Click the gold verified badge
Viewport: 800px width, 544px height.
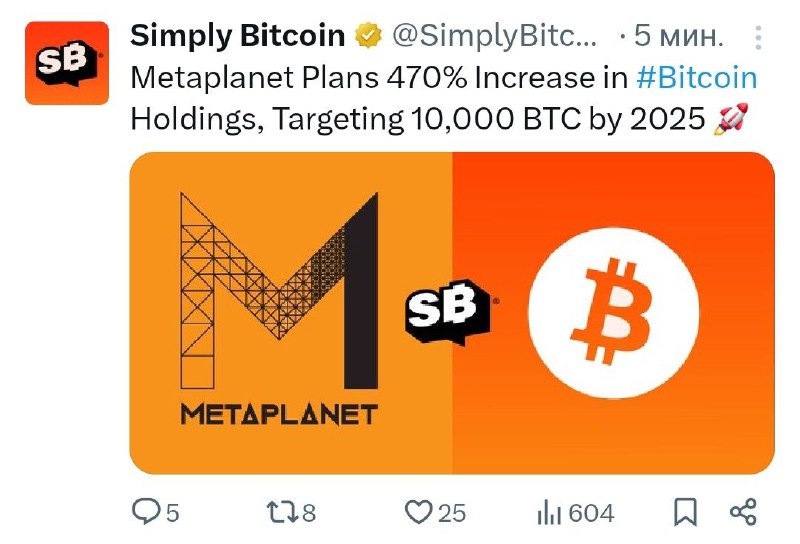(x=368, y=36)
